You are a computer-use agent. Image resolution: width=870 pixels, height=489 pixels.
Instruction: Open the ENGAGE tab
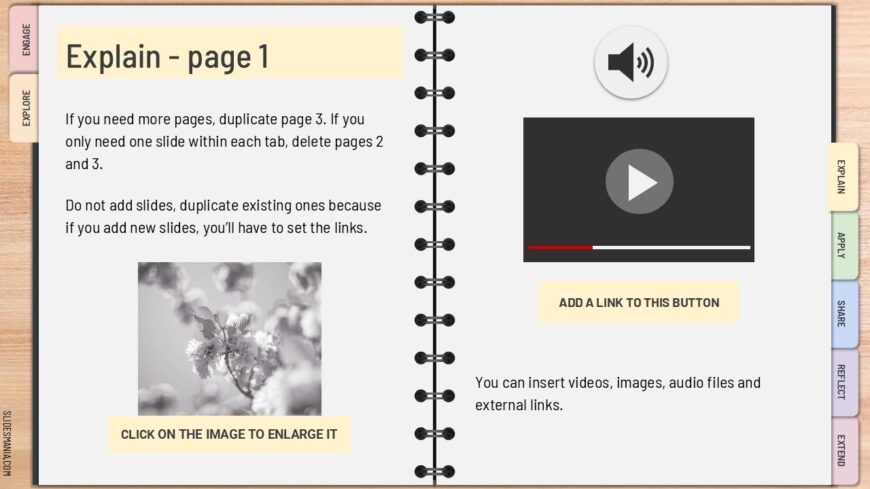[x=24, y=39]
